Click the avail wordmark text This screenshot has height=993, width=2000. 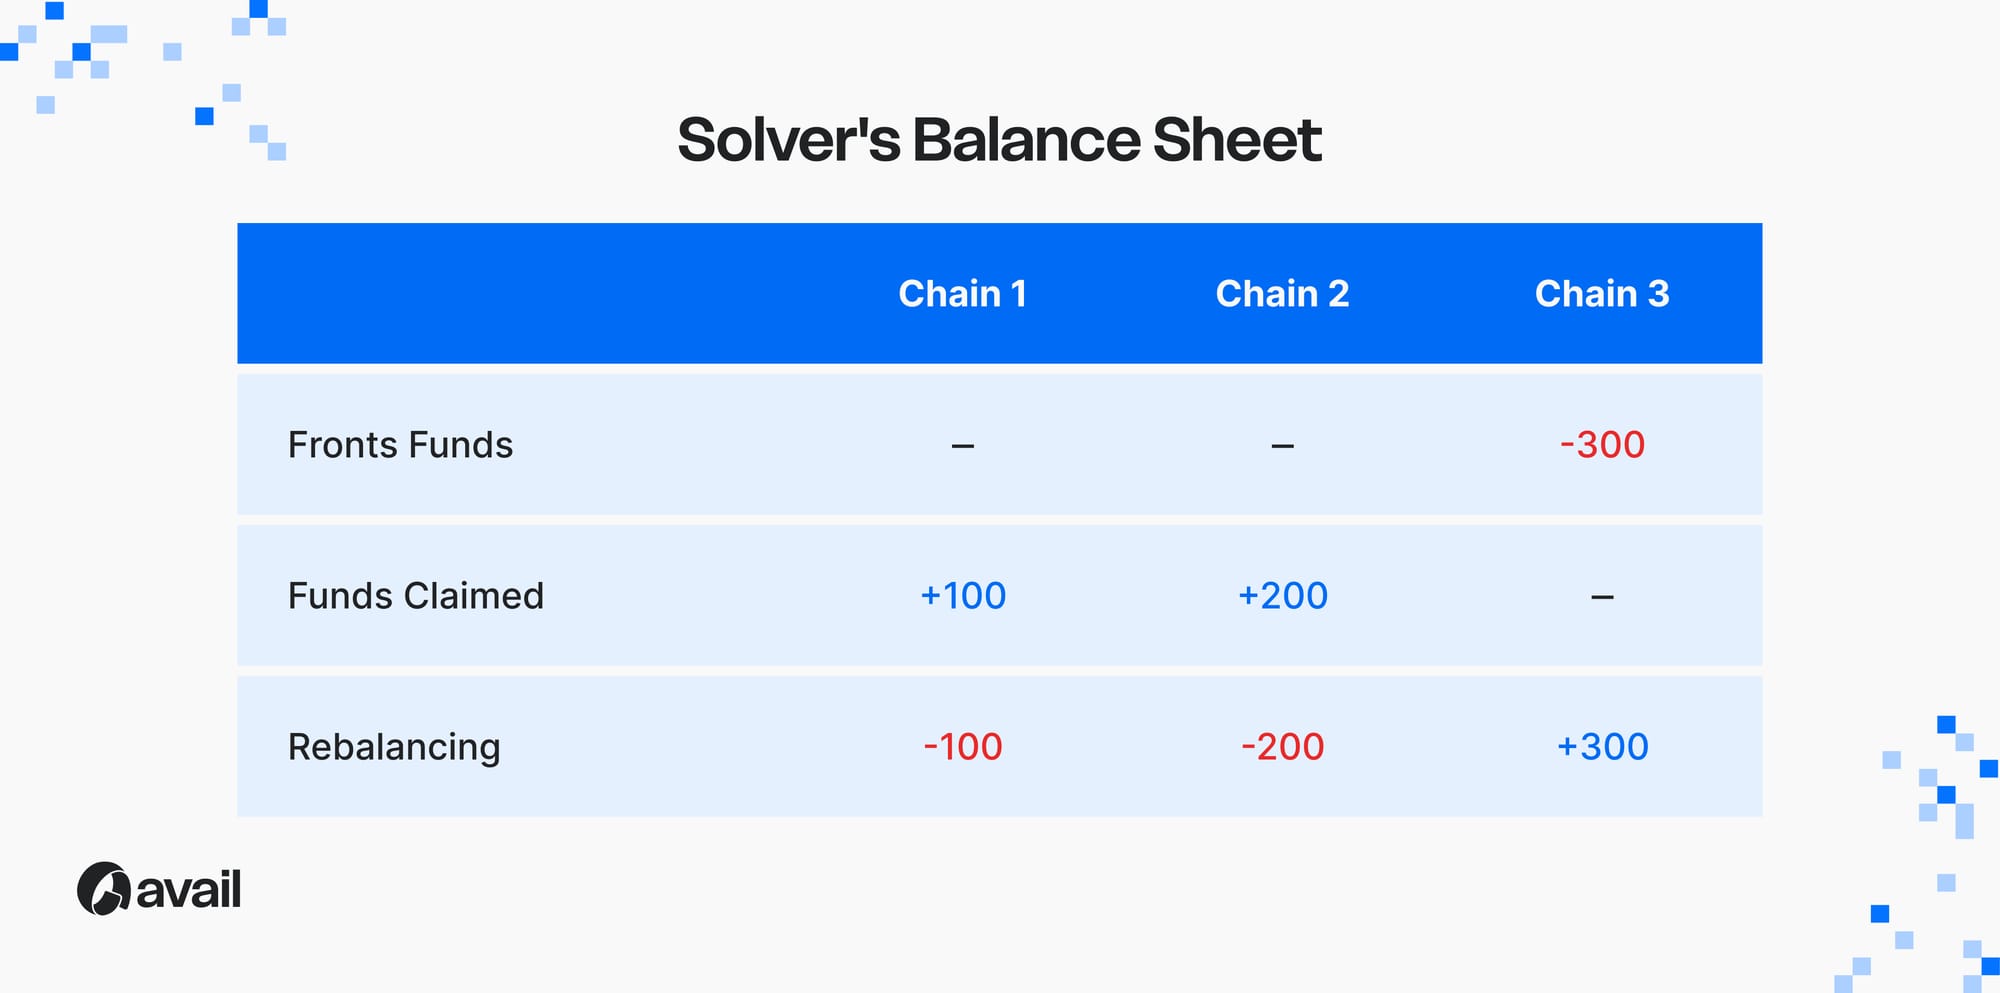click(189, 890)
